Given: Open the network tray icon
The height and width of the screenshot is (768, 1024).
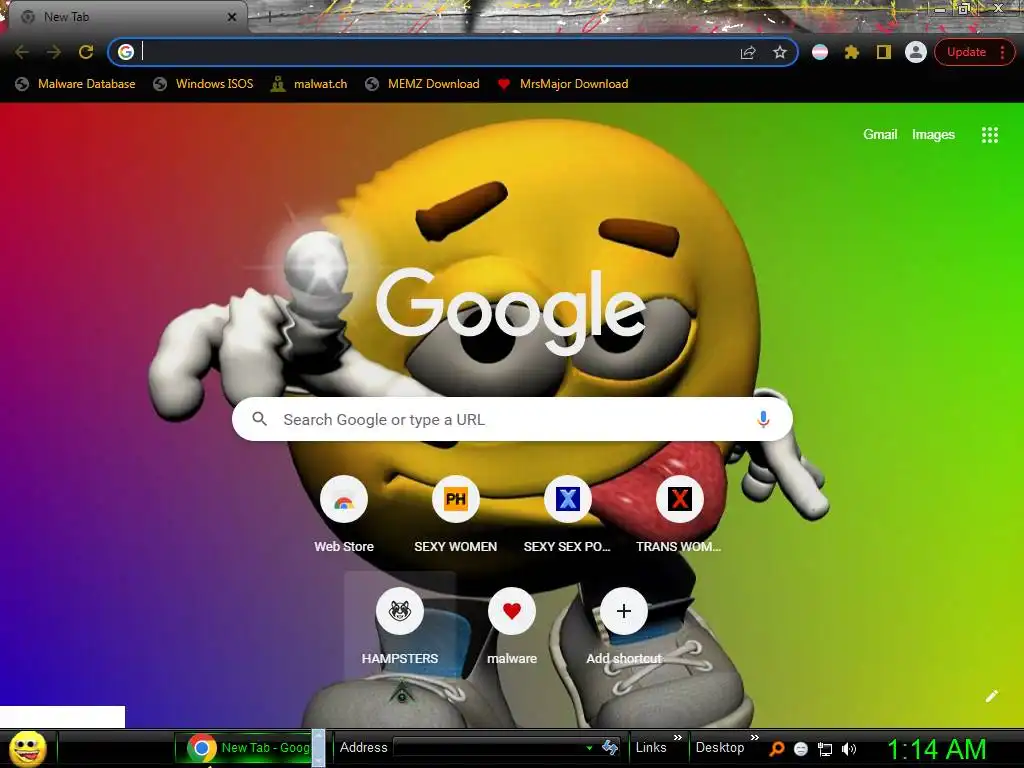Looking at the screenshot, I should [x=825, y=749].
